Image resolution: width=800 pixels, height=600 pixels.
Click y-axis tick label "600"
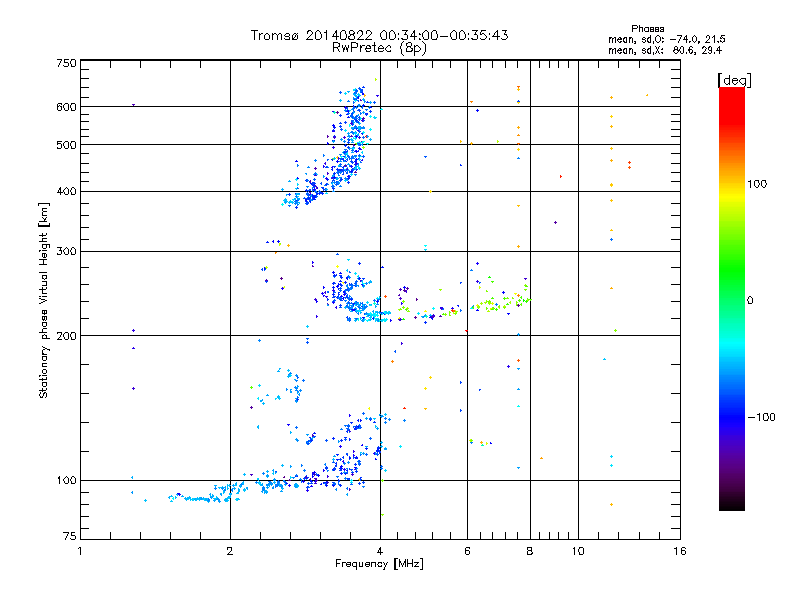pos(66,107)
